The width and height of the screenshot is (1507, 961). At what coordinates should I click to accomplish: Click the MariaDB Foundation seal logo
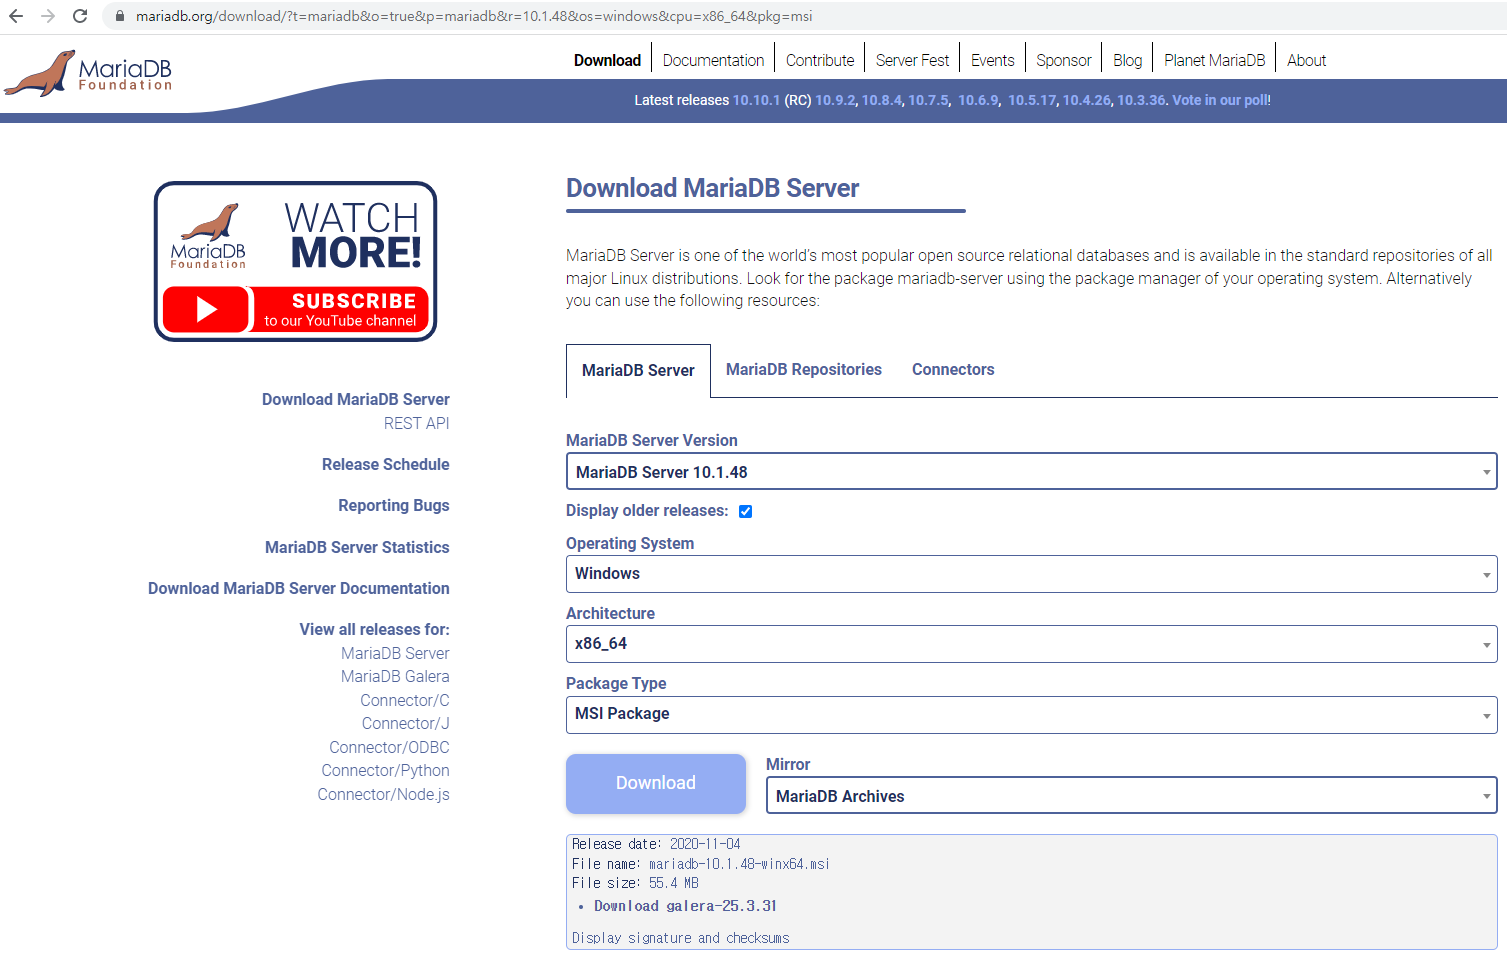click(x=89, y=73)
